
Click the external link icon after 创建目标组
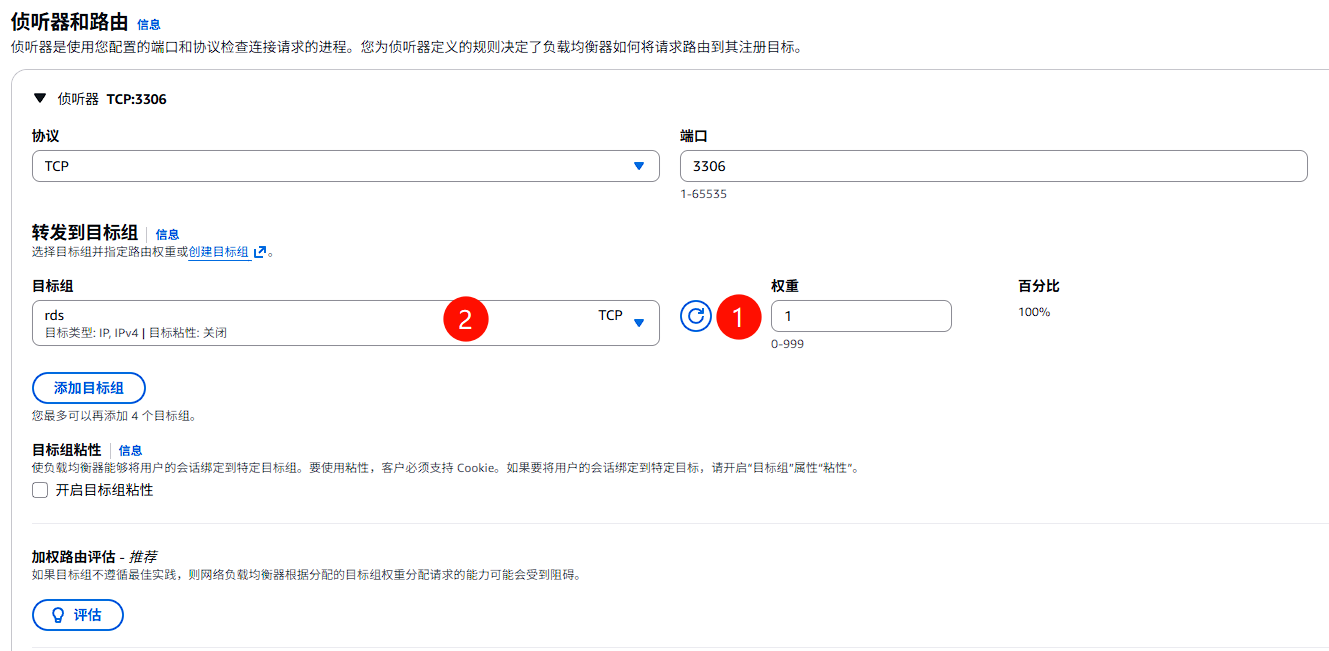259,252
